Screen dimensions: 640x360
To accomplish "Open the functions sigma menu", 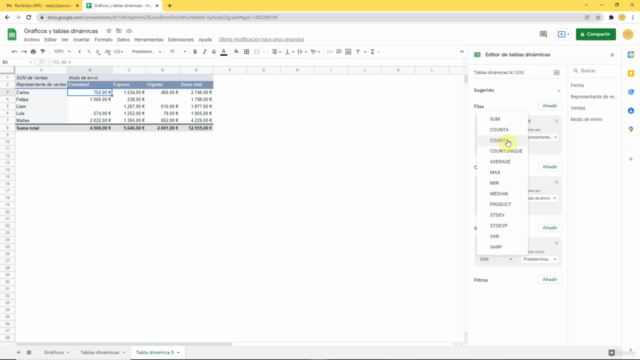I will [373, 52].
